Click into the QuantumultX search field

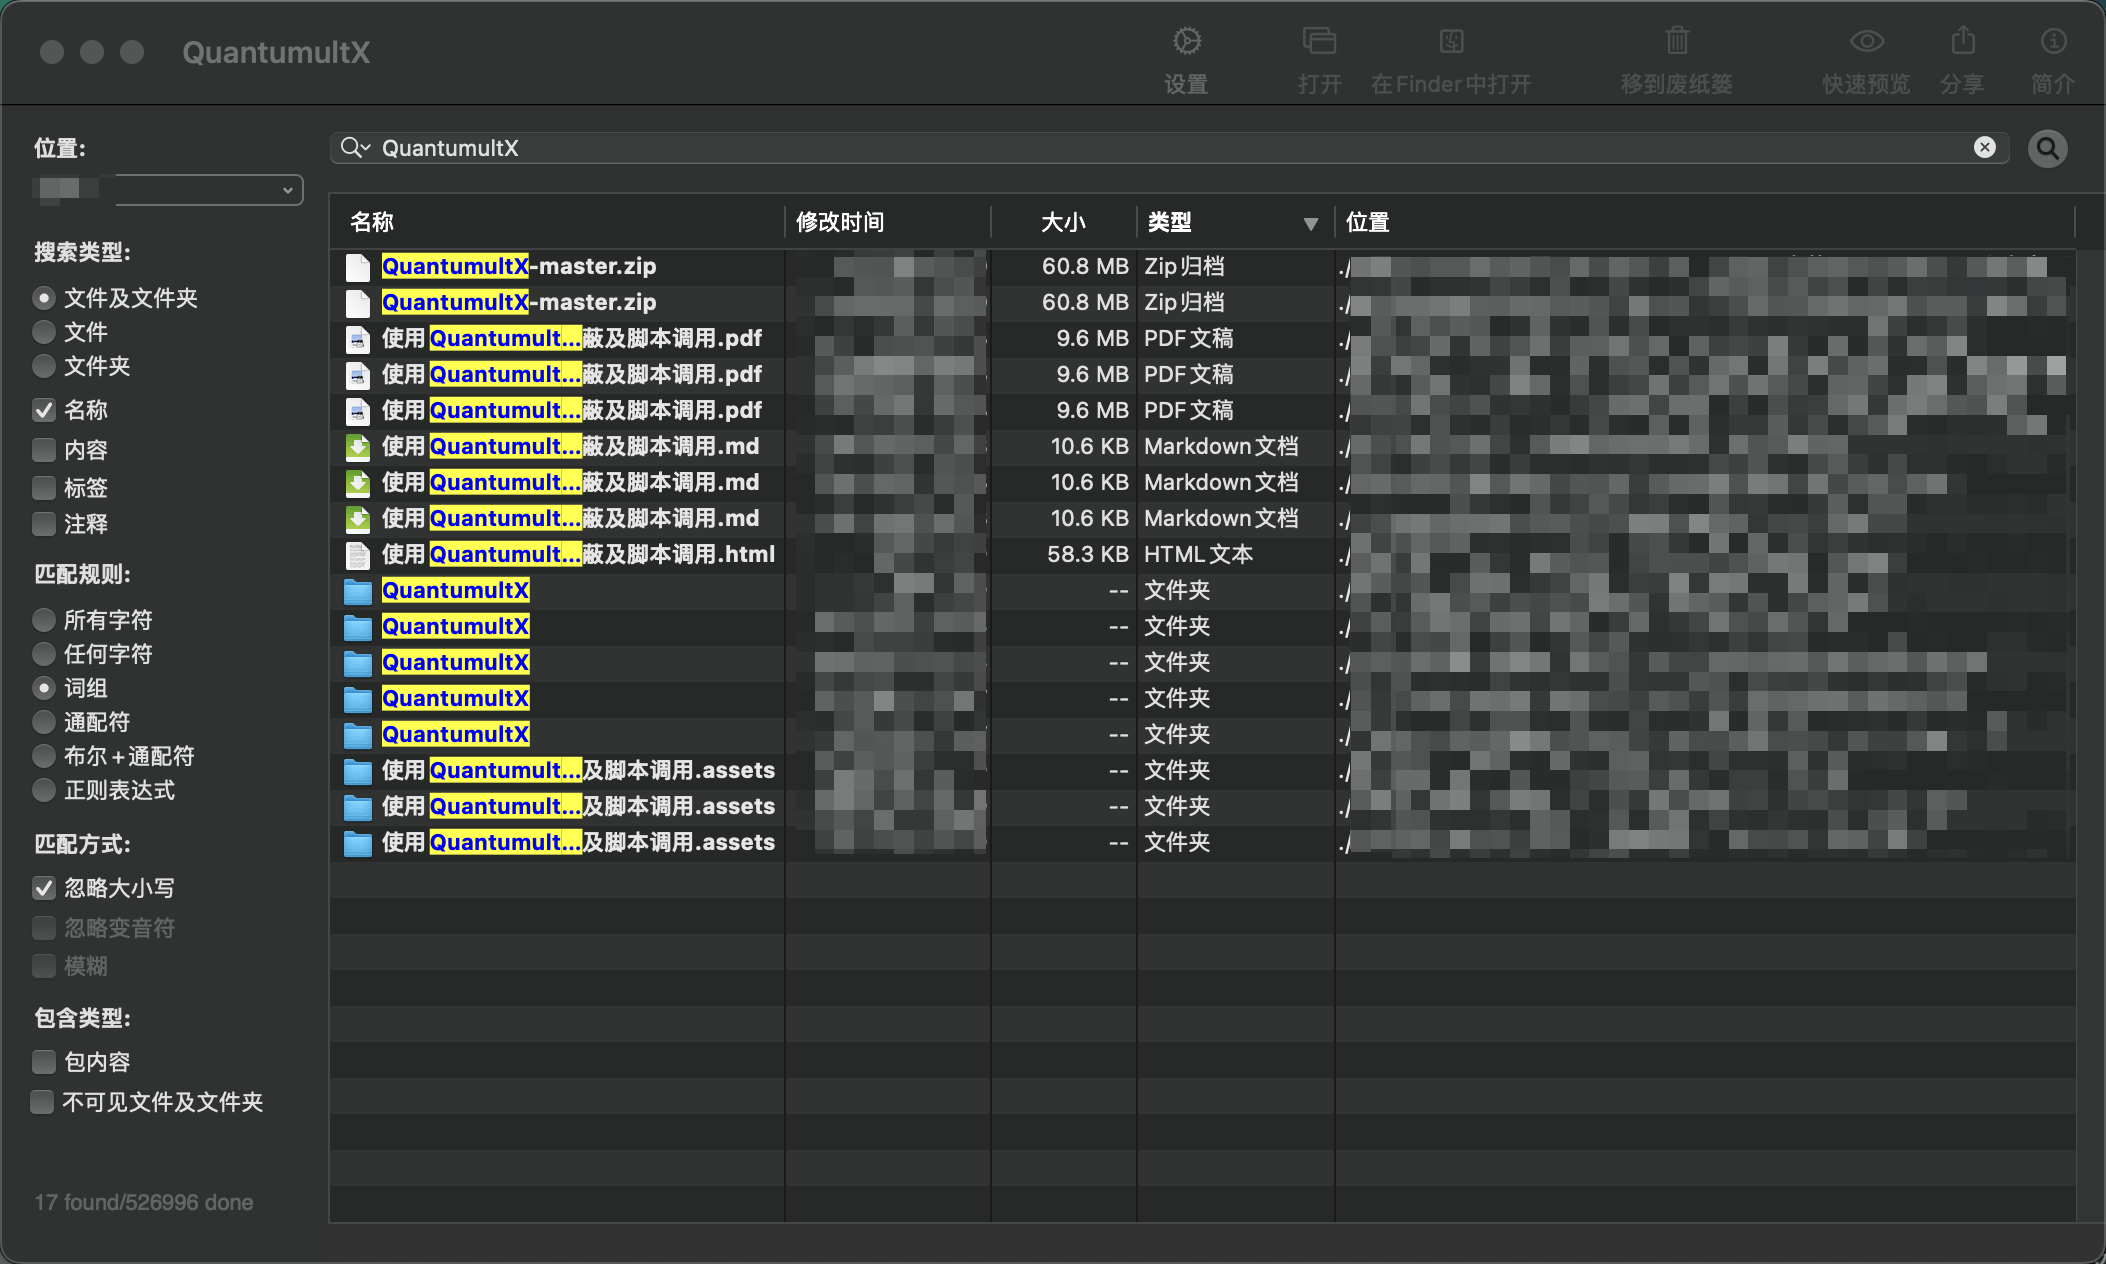click(x=1170, y=148)
